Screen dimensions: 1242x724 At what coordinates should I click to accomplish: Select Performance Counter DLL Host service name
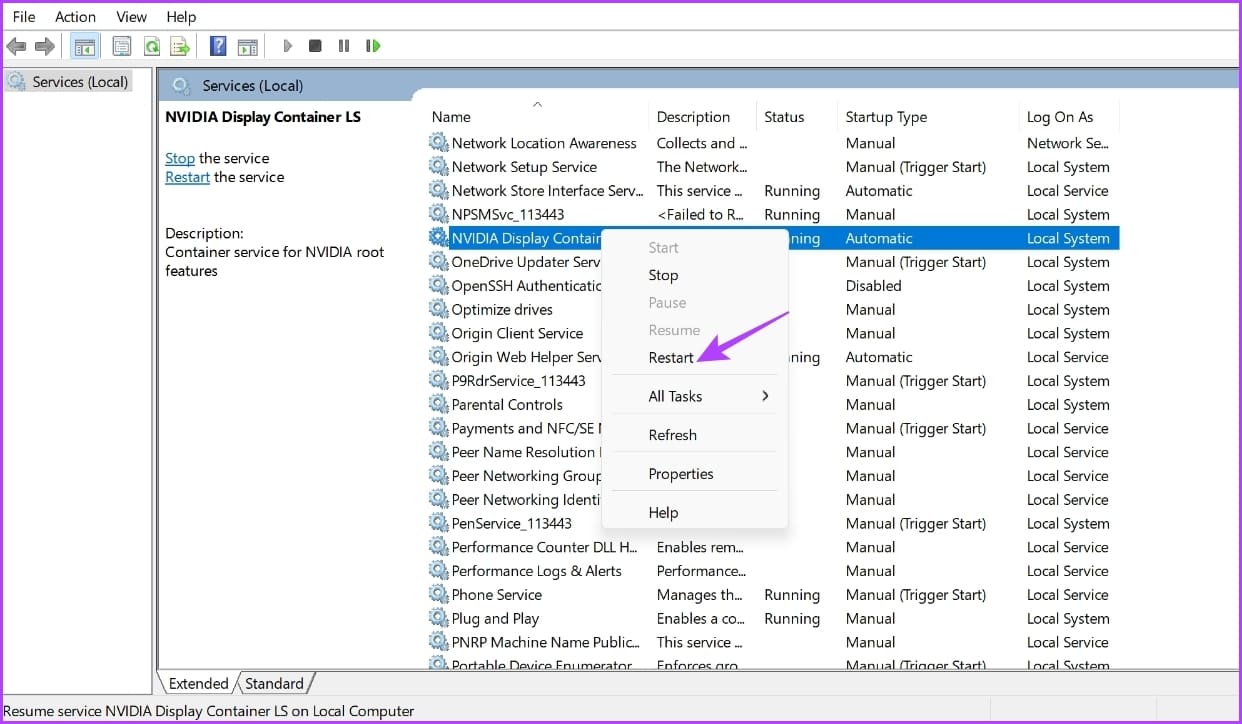(544, 547)
